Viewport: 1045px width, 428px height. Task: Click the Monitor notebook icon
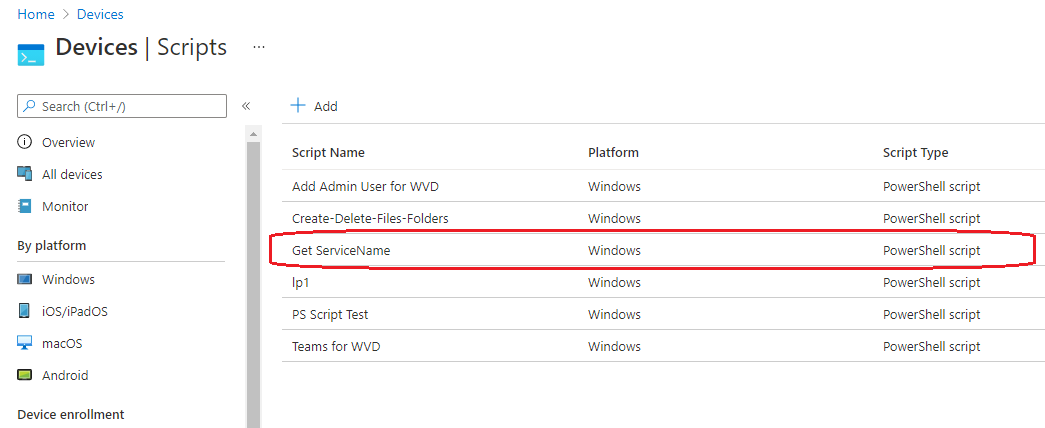click(x=25, y=207)
